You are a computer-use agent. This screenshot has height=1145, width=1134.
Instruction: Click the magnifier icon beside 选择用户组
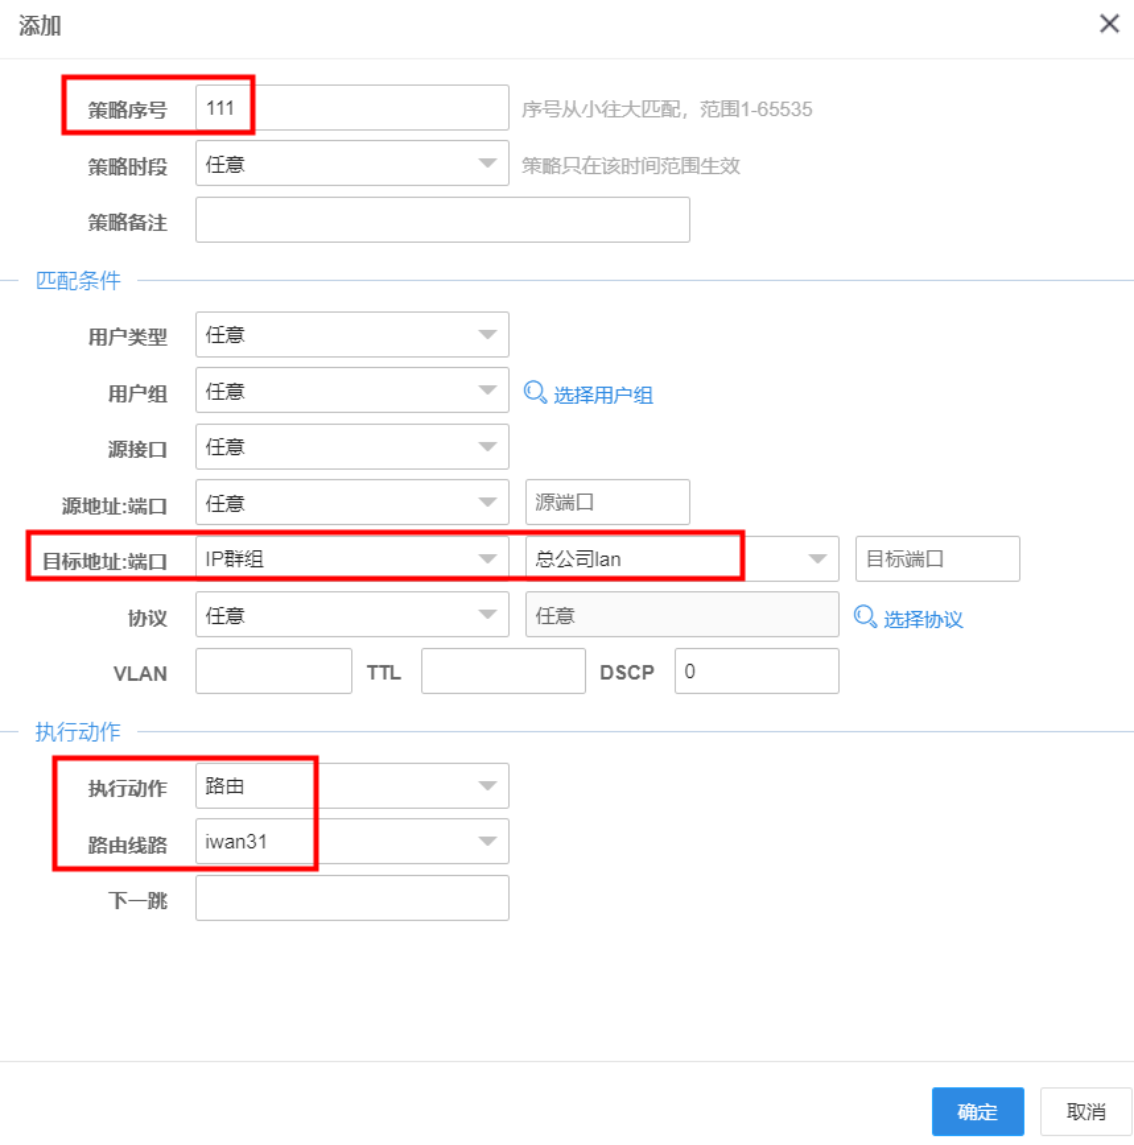[x=535, y=393]
